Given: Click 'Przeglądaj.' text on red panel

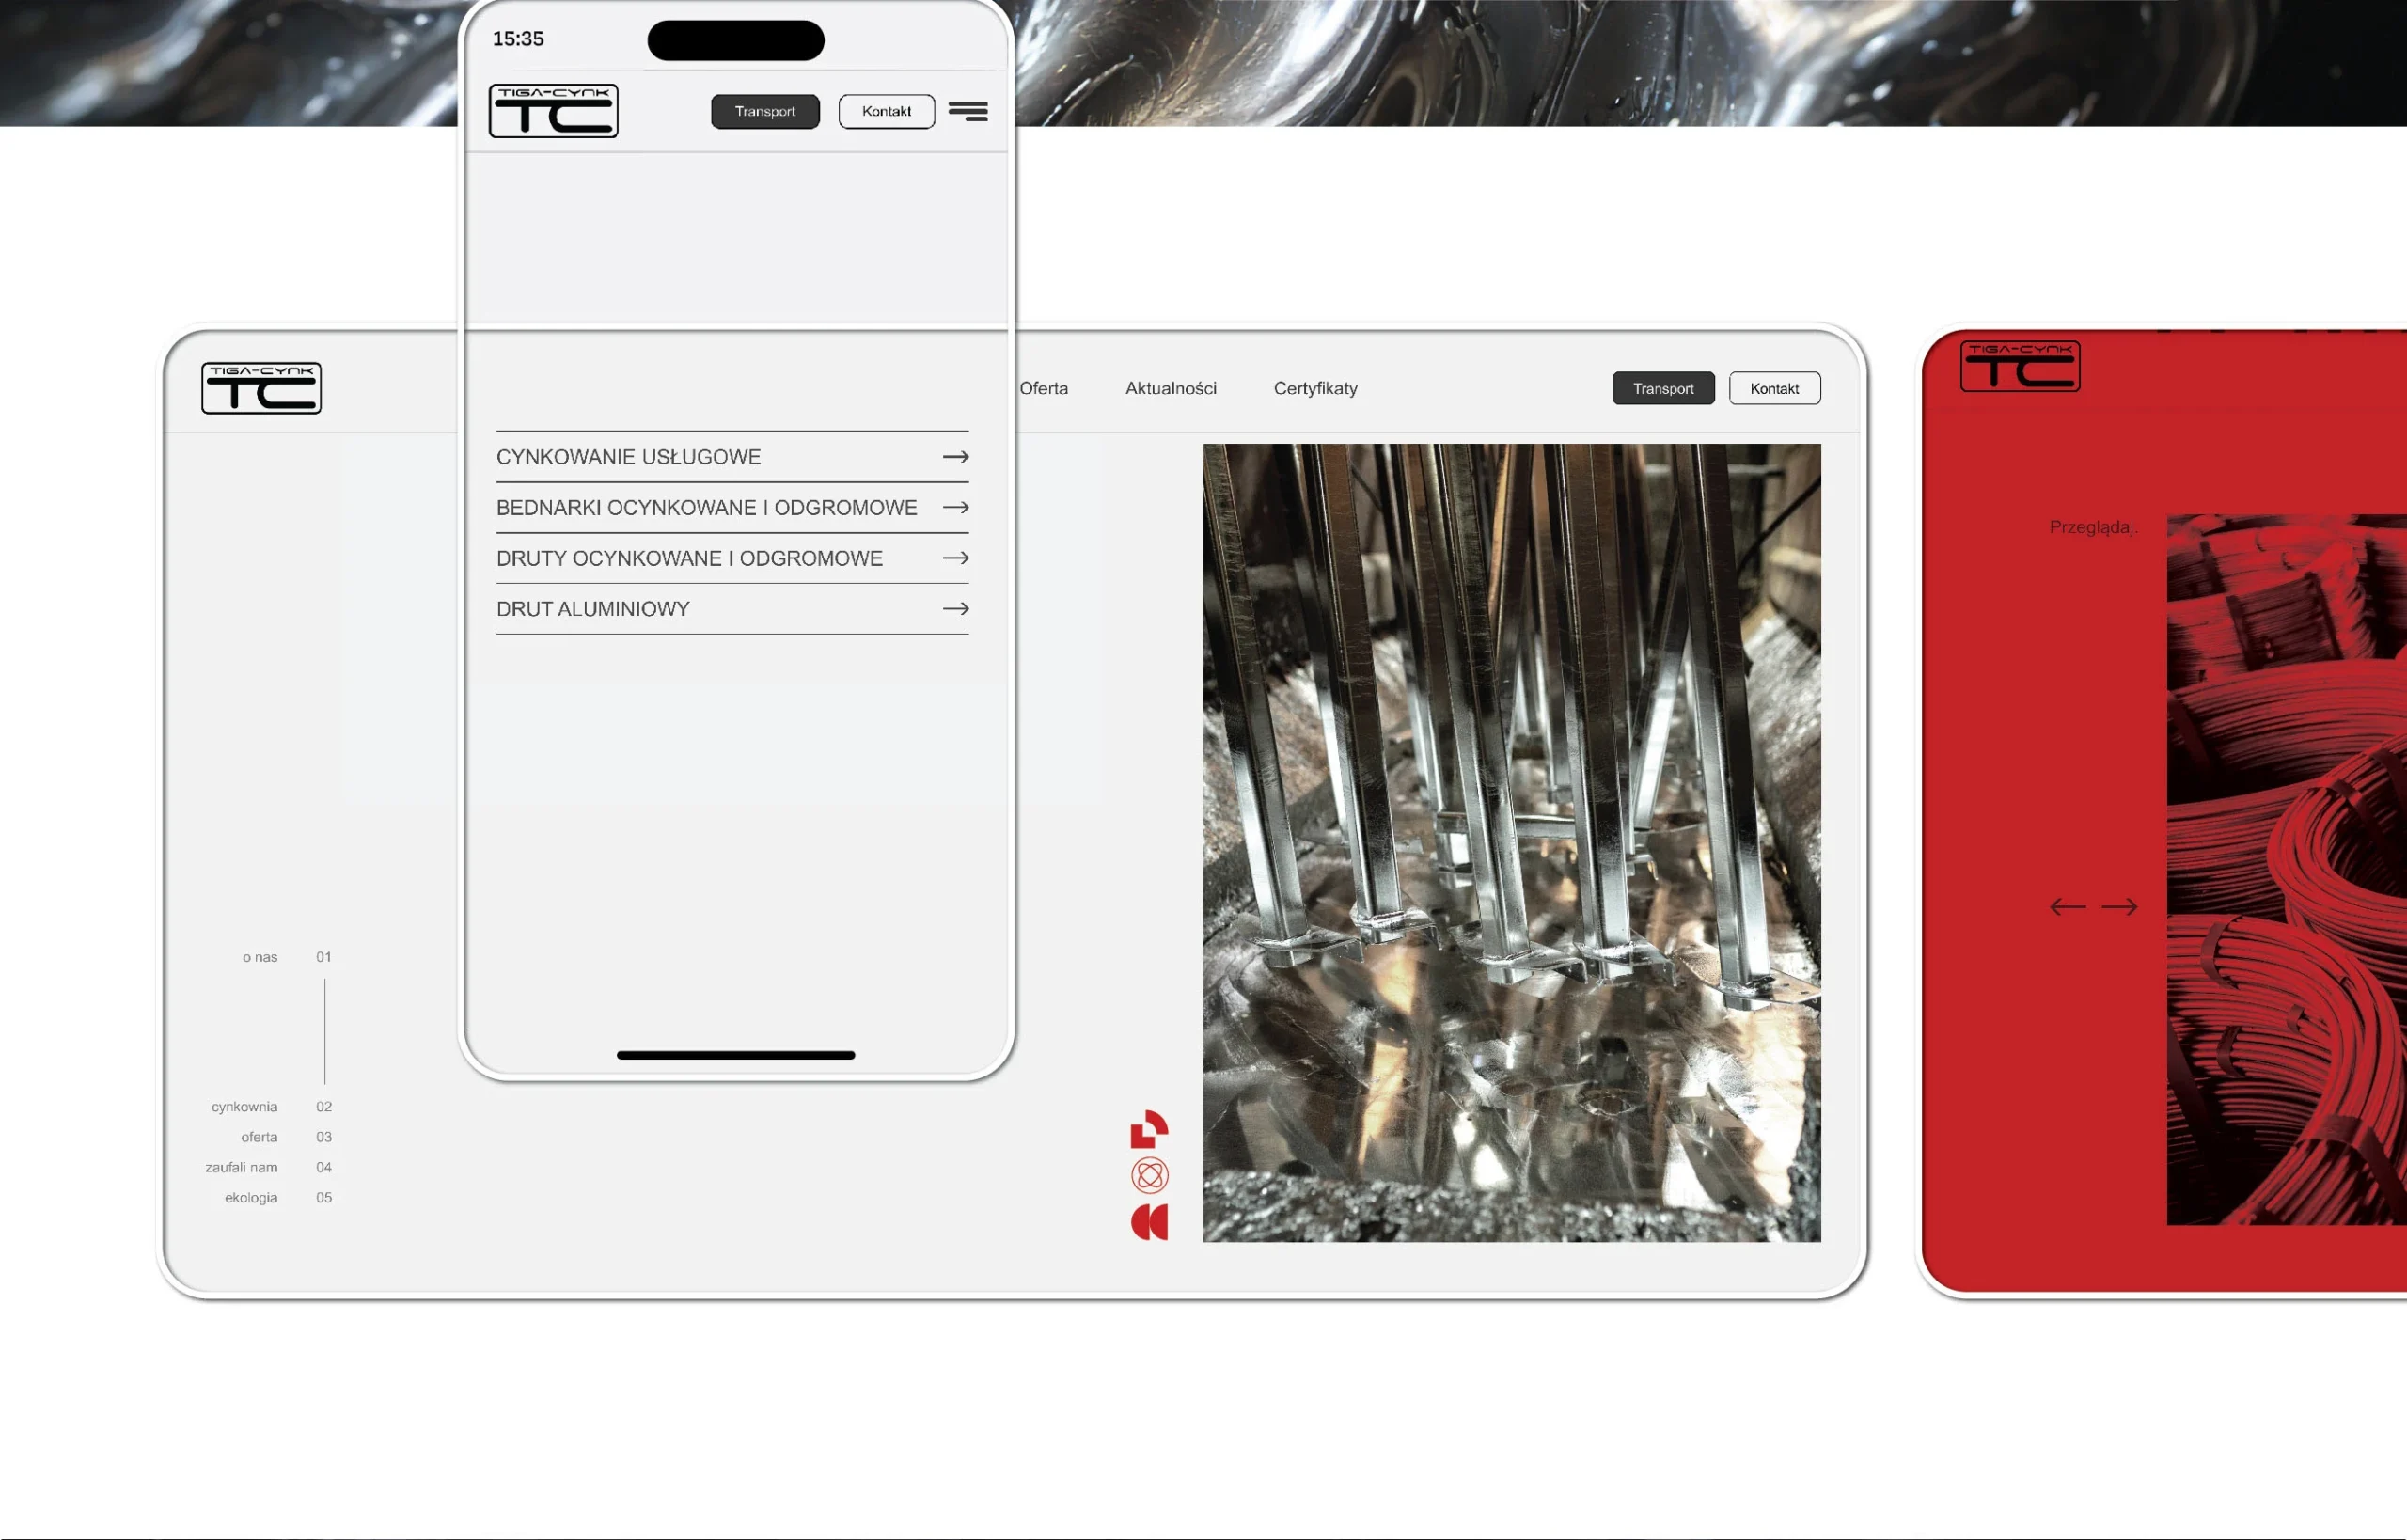Looking at the screenshot, I should pyautogui.click(x=2093, y=527).
